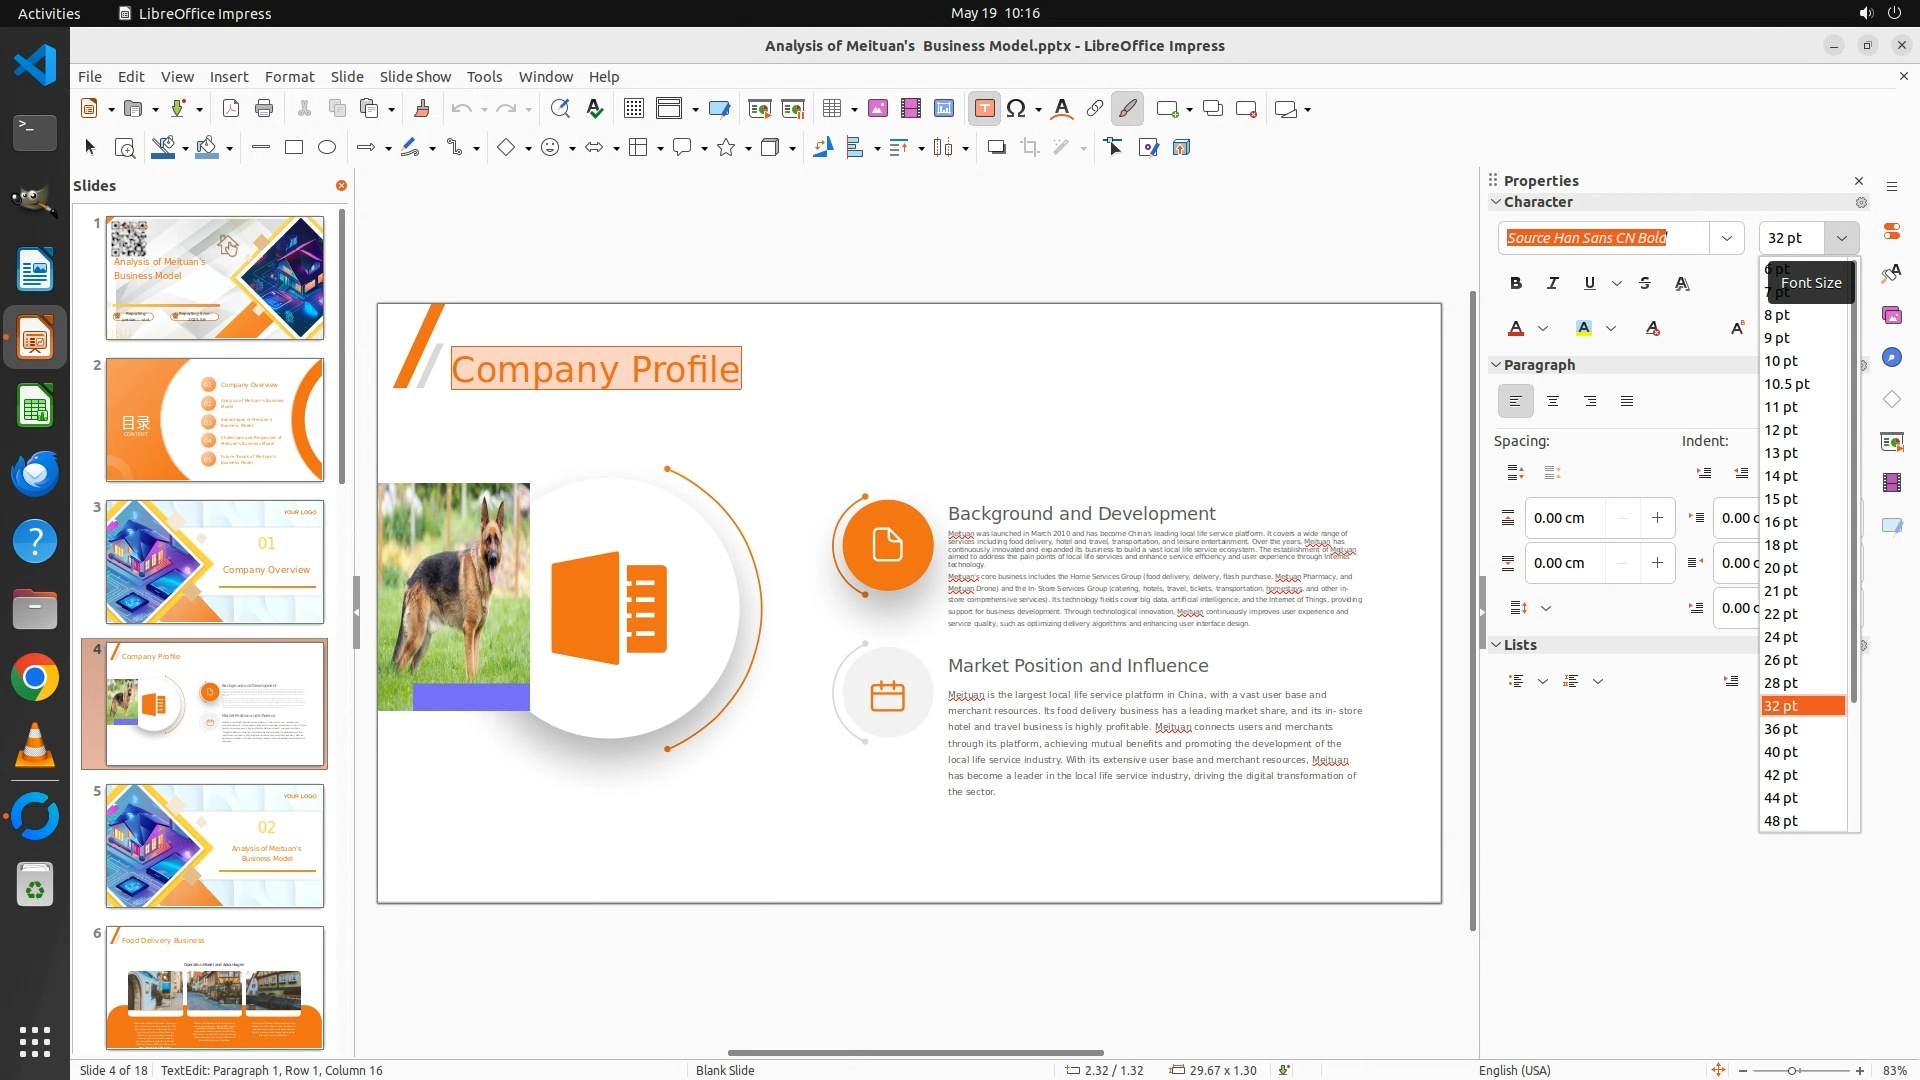Select the Rectangle shape tool

tap(294, 148)
